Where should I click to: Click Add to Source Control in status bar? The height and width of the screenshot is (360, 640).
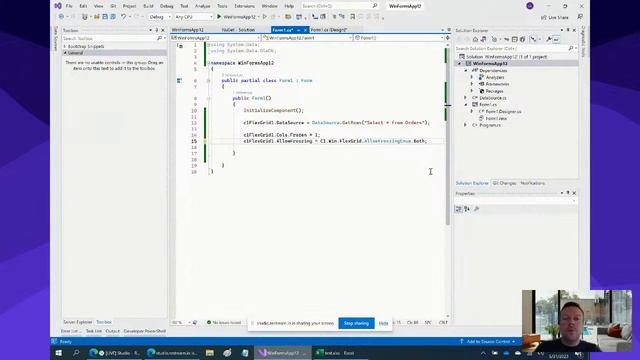(x=488, y=342)
